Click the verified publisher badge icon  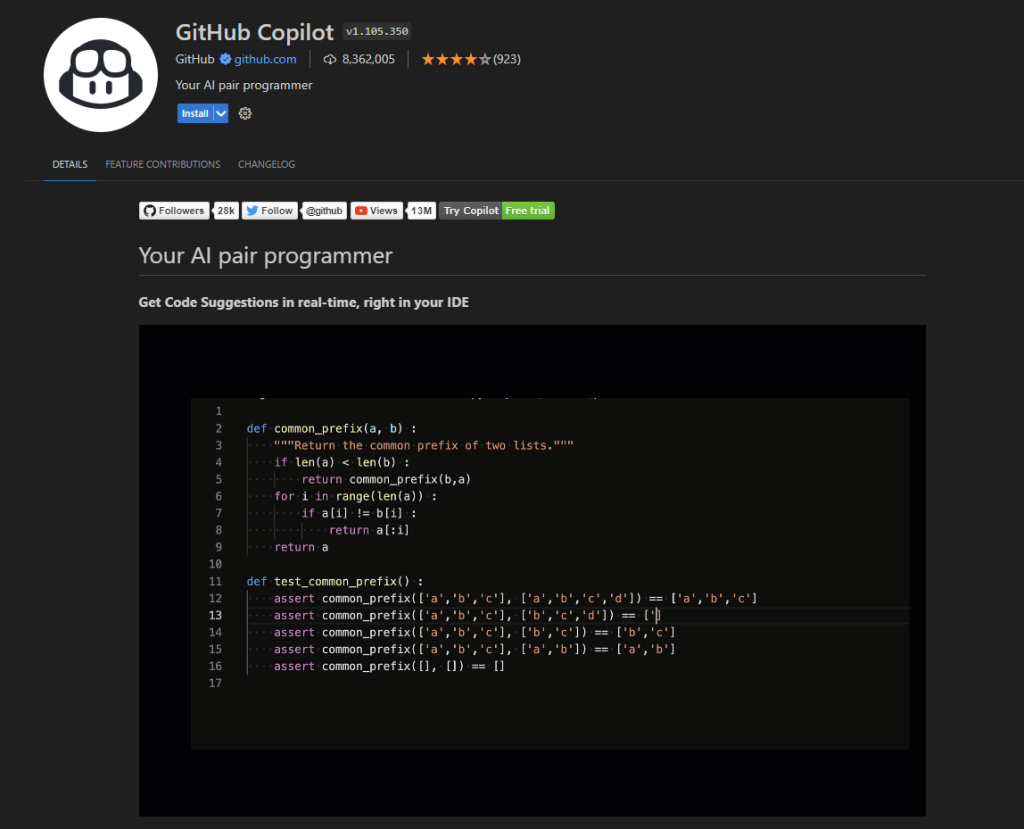(x=225, y=59)
